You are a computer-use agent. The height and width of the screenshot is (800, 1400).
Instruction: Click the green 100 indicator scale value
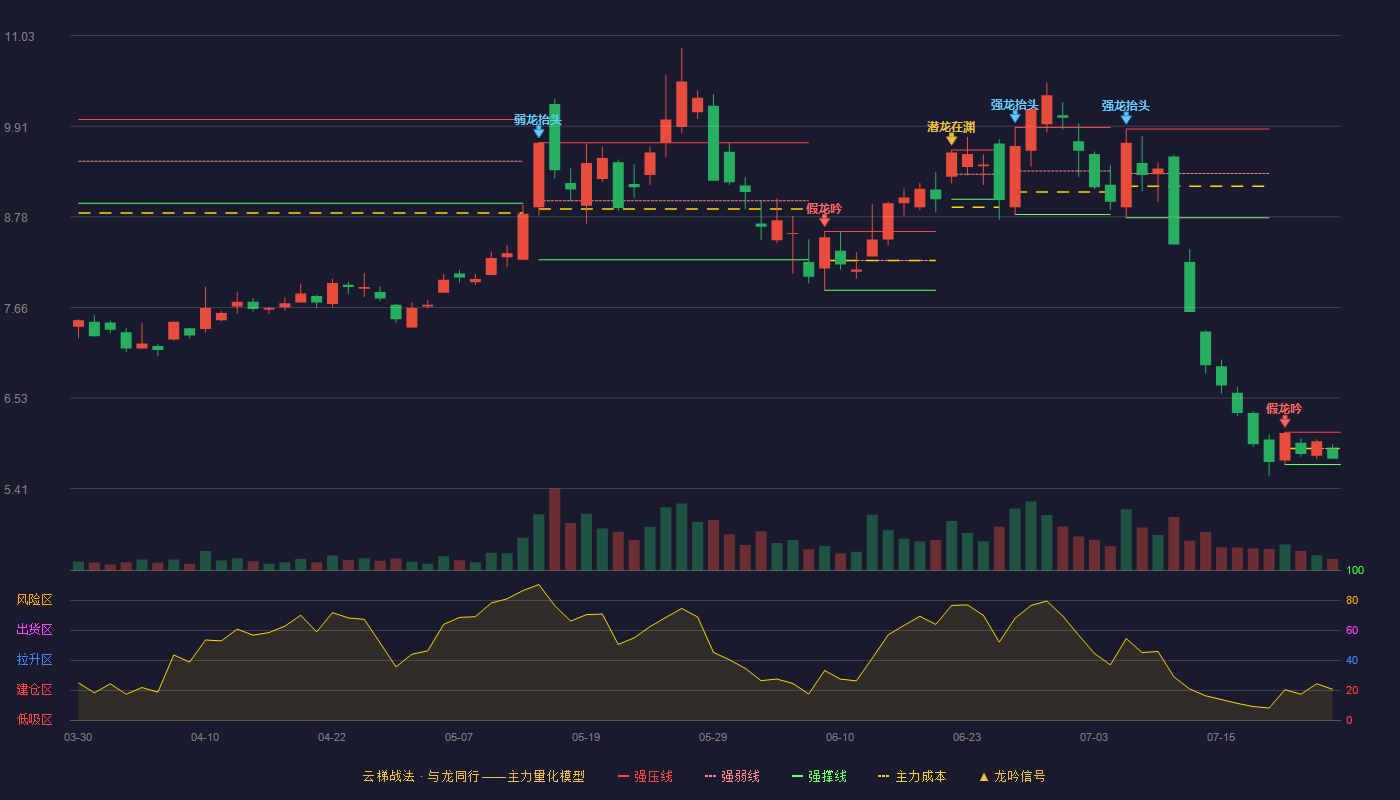click(x=1355, y=571)
